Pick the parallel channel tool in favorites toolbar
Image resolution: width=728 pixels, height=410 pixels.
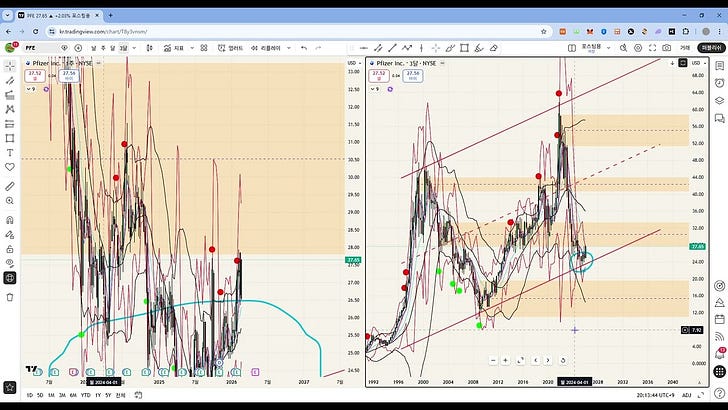point(378,48)
